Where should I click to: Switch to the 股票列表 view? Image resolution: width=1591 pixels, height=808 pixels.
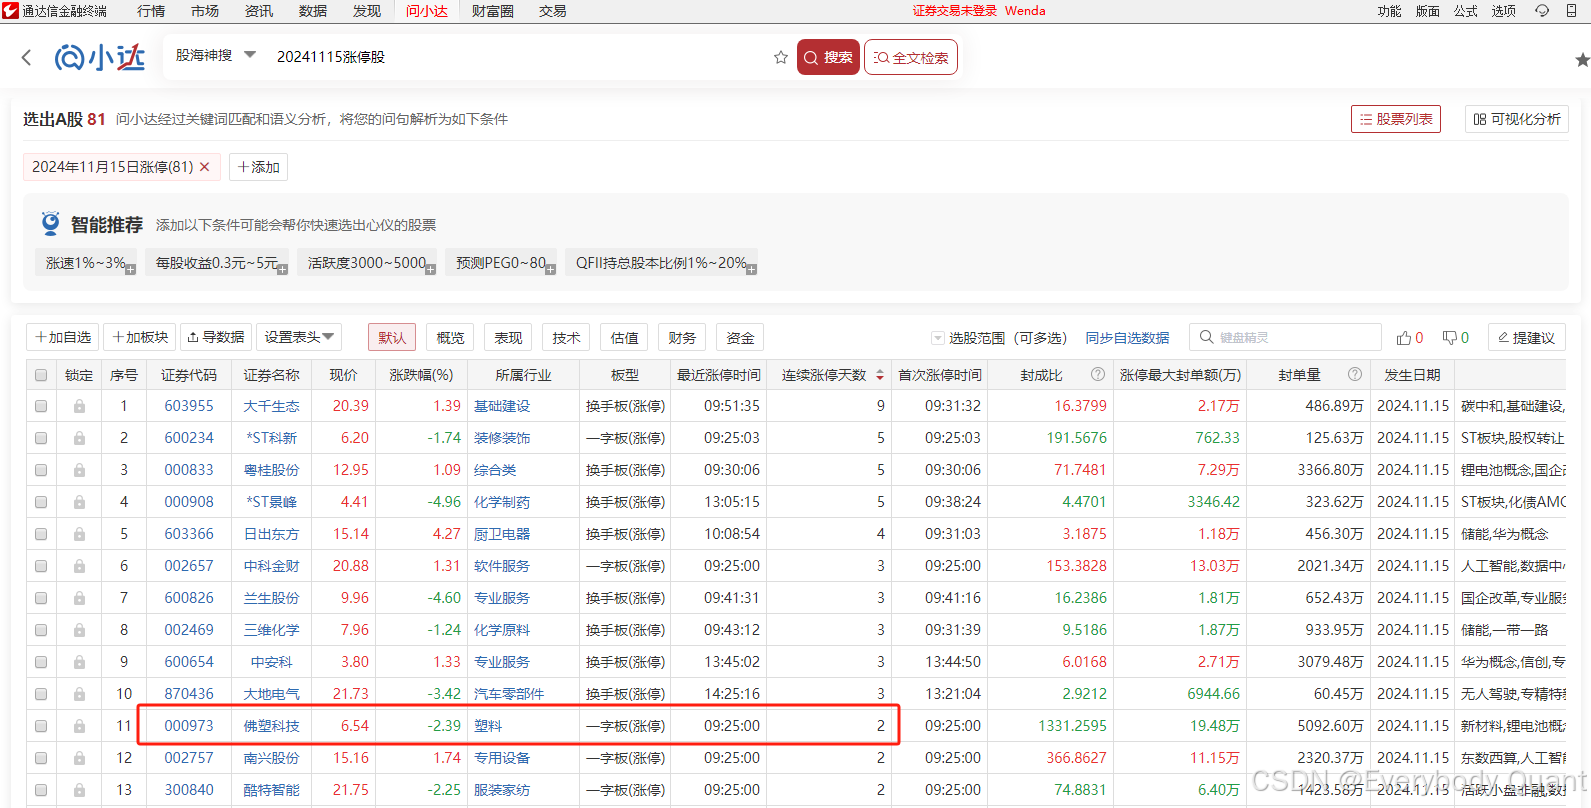click(x=1396, y=119)
